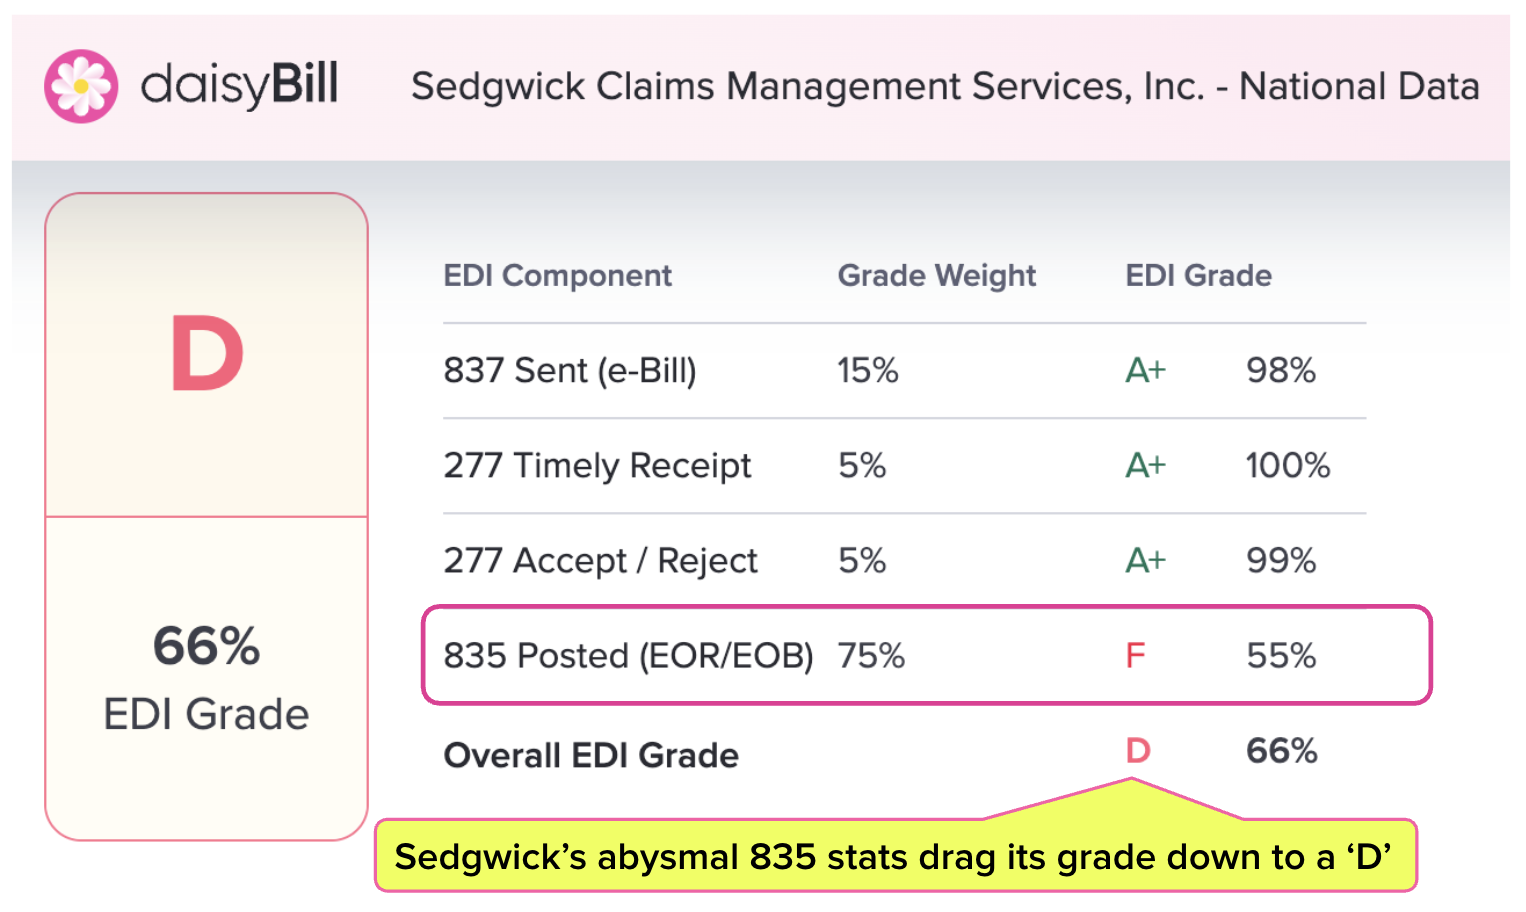The height and width of the screenshot is (912, 1526).
Task: Click the 75% grade weight value
Action: click(871, 656)
